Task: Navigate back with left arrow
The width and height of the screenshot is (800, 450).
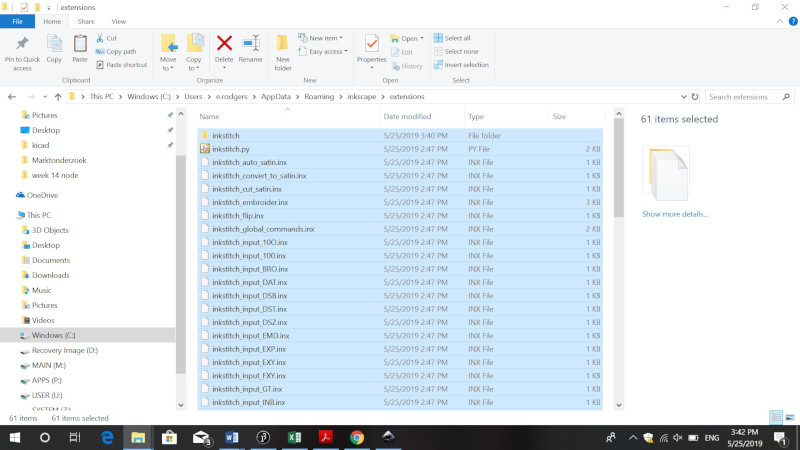Action: (x=12, y=96)
